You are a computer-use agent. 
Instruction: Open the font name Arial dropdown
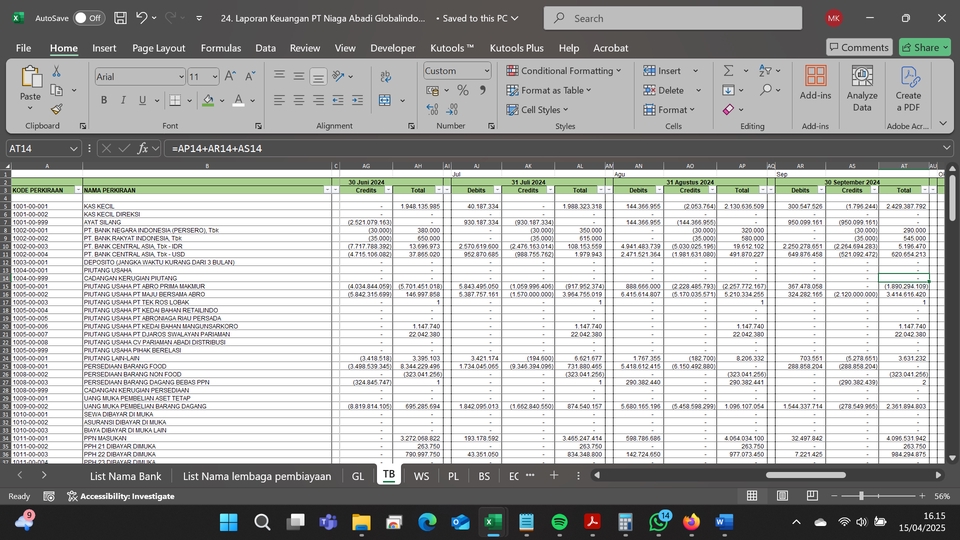181,77
